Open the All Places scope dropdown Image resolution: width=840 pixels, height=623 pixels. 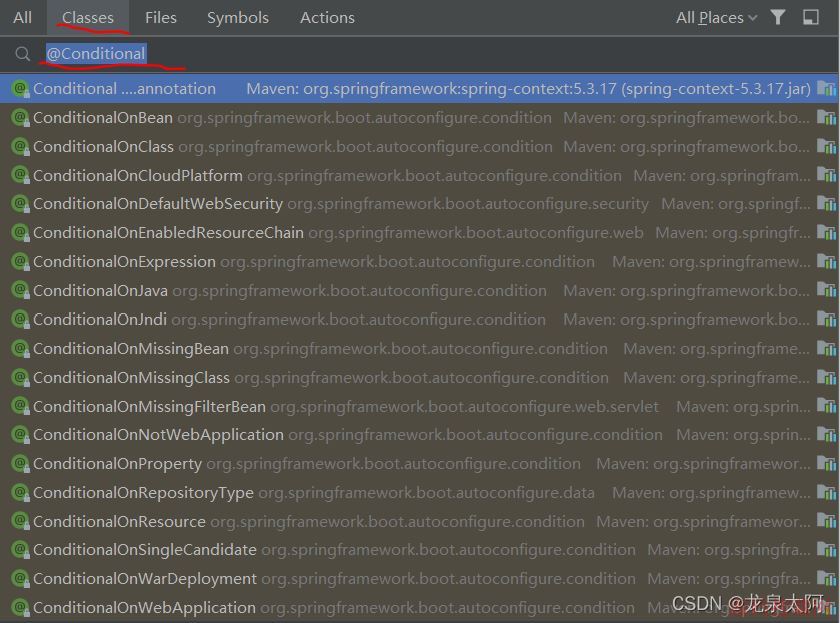tap(716, 17)
